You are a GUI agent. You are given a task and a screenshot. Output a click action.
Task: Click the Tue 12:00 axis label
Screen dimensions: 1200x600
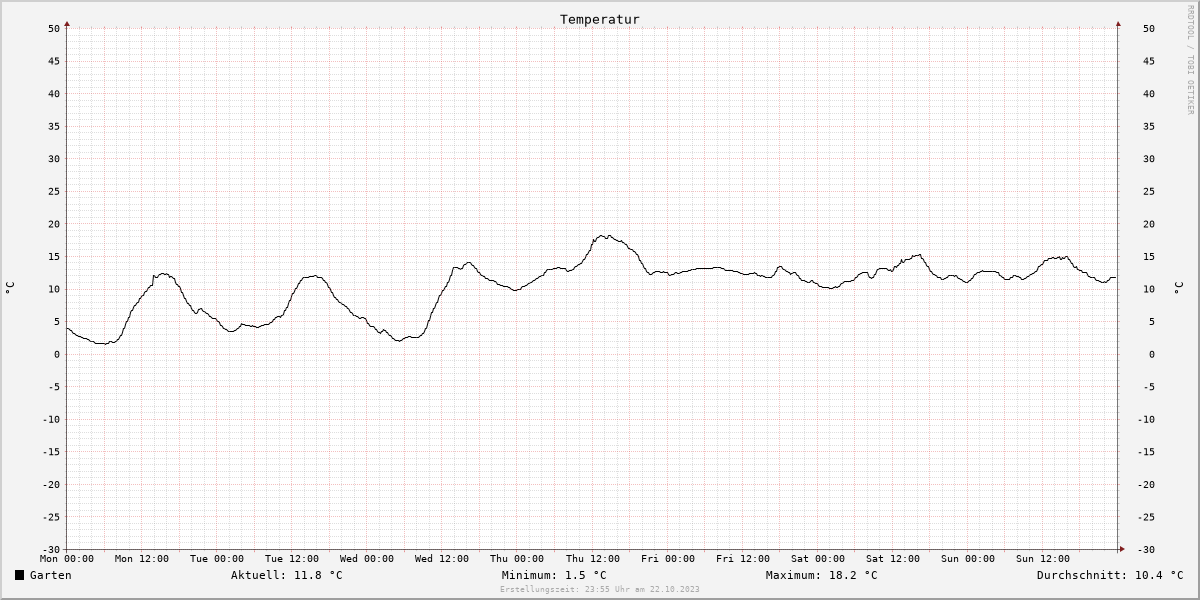point(292,559)
